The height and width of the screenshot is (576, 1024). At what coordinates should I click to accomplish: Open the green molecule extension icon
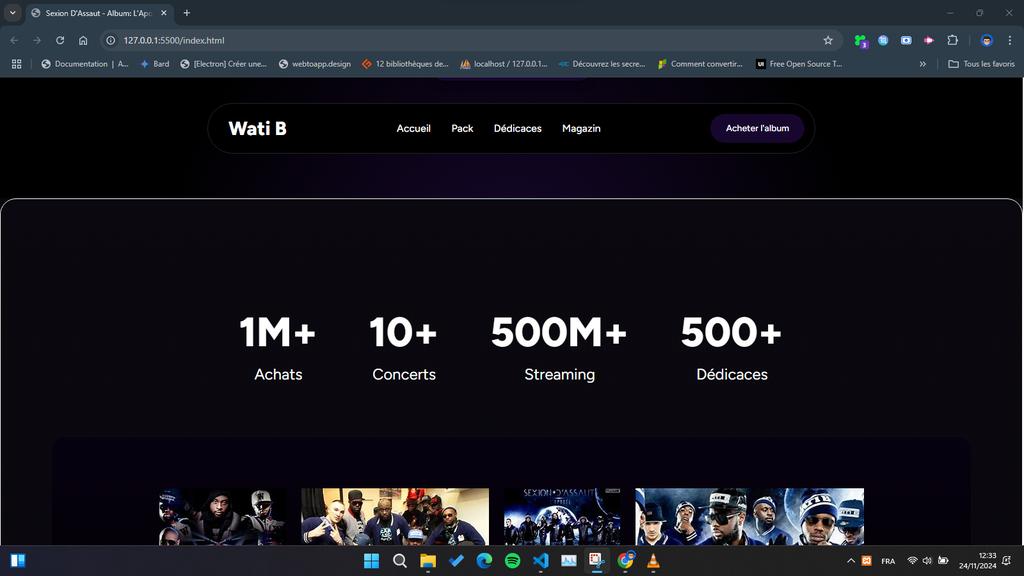[x=861, y=40]
